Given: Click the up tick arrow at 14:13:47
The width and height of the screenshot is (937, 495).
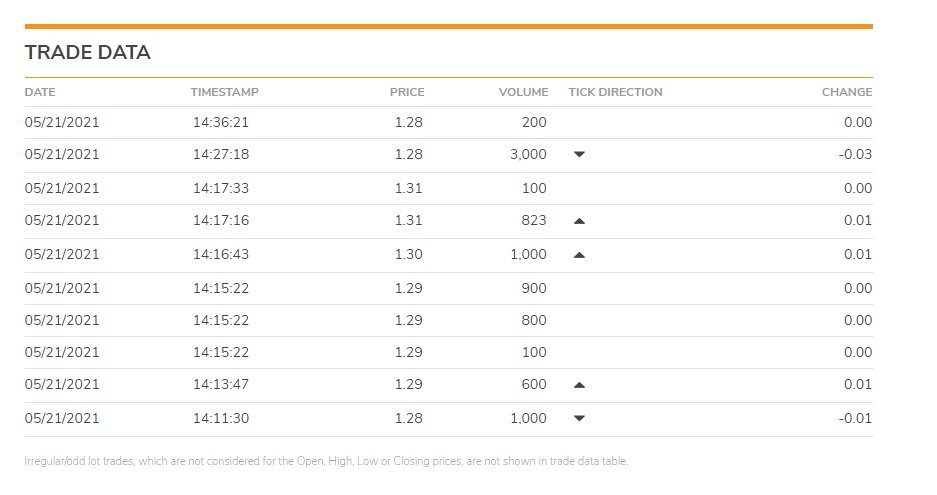Looking at the screenshot, I should (579, 385).
